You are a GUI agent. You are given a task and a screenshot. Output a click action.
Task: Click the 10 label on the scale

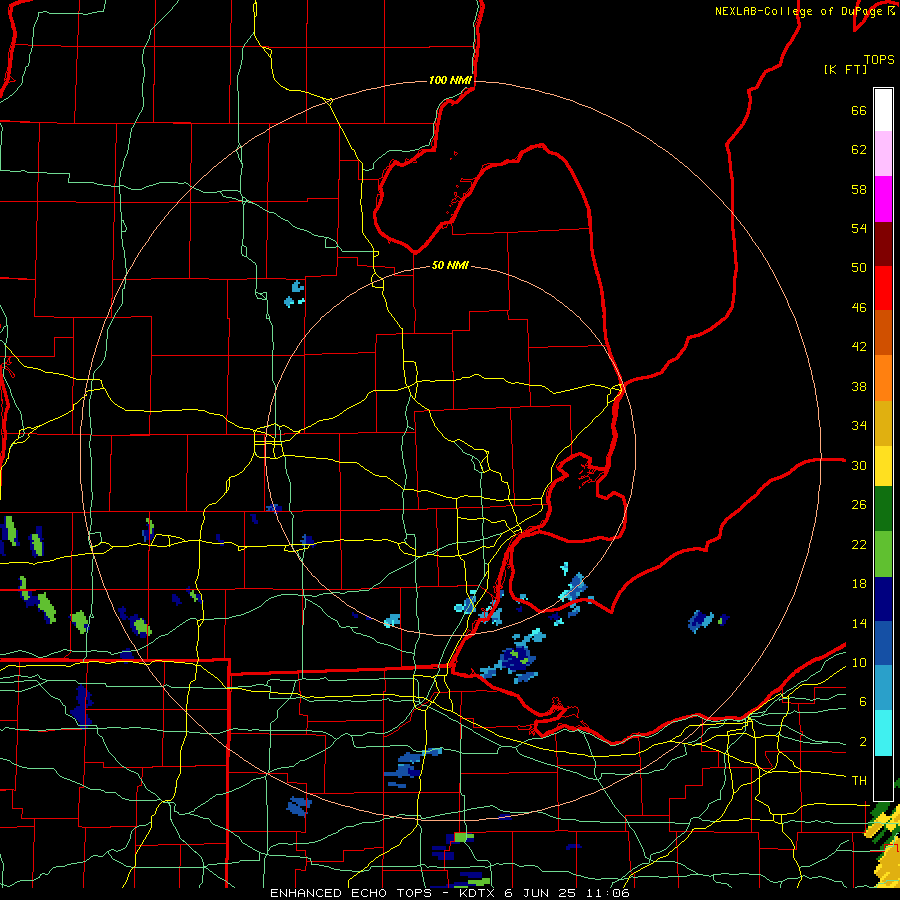(859, 662)
